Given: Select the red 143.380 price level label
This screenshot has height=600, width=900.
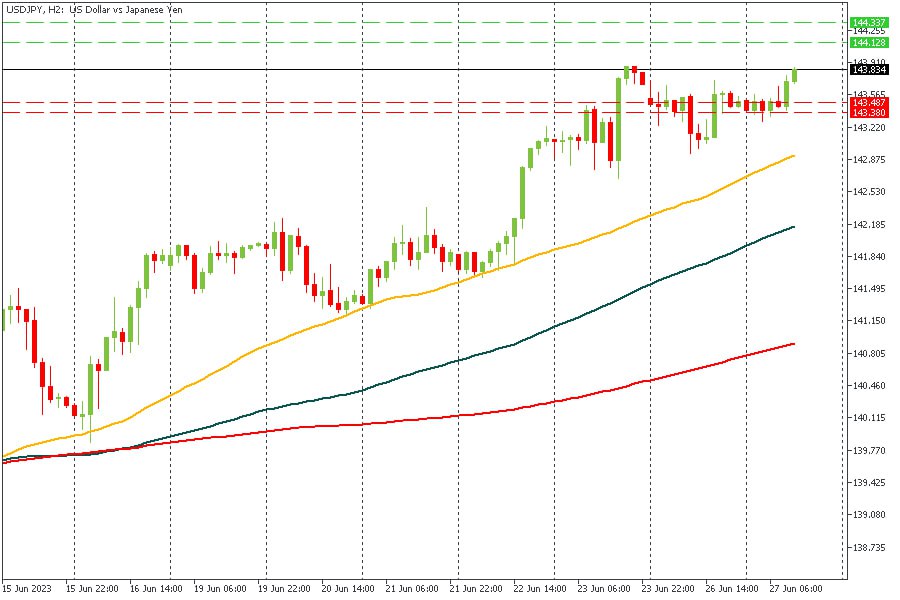Looking at the screenshot, I should 869,113.
